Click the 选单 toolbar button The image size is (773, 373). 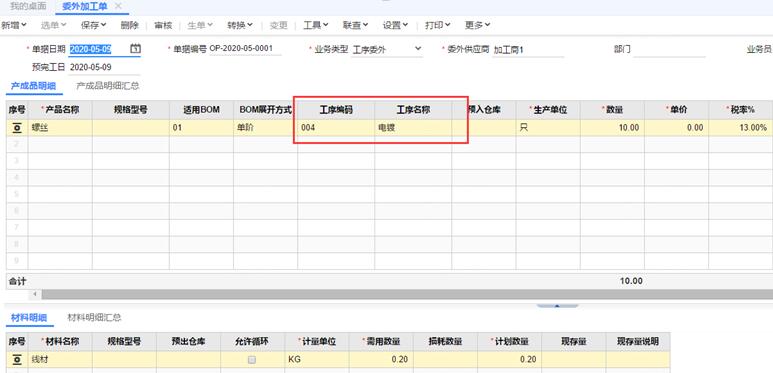pos(53,25)
